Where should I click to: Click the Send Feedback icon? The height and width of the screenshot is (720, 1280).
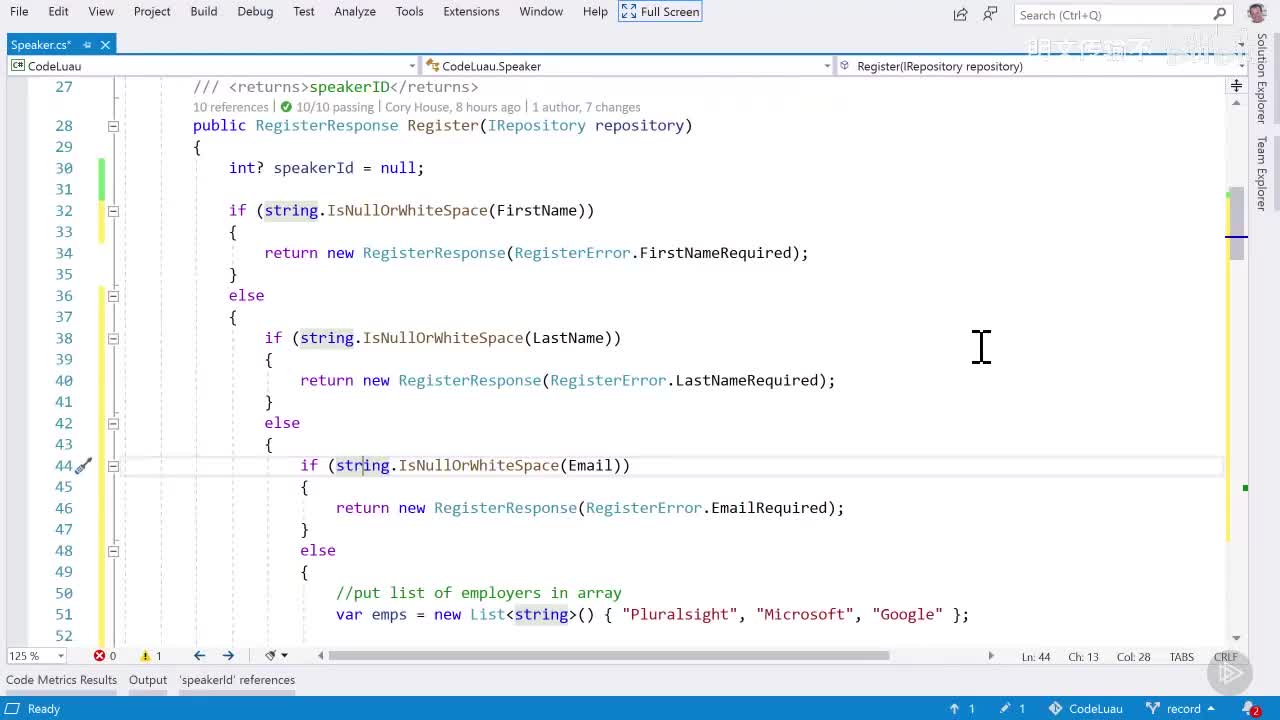pyautogui.click(x=991, y=13)
